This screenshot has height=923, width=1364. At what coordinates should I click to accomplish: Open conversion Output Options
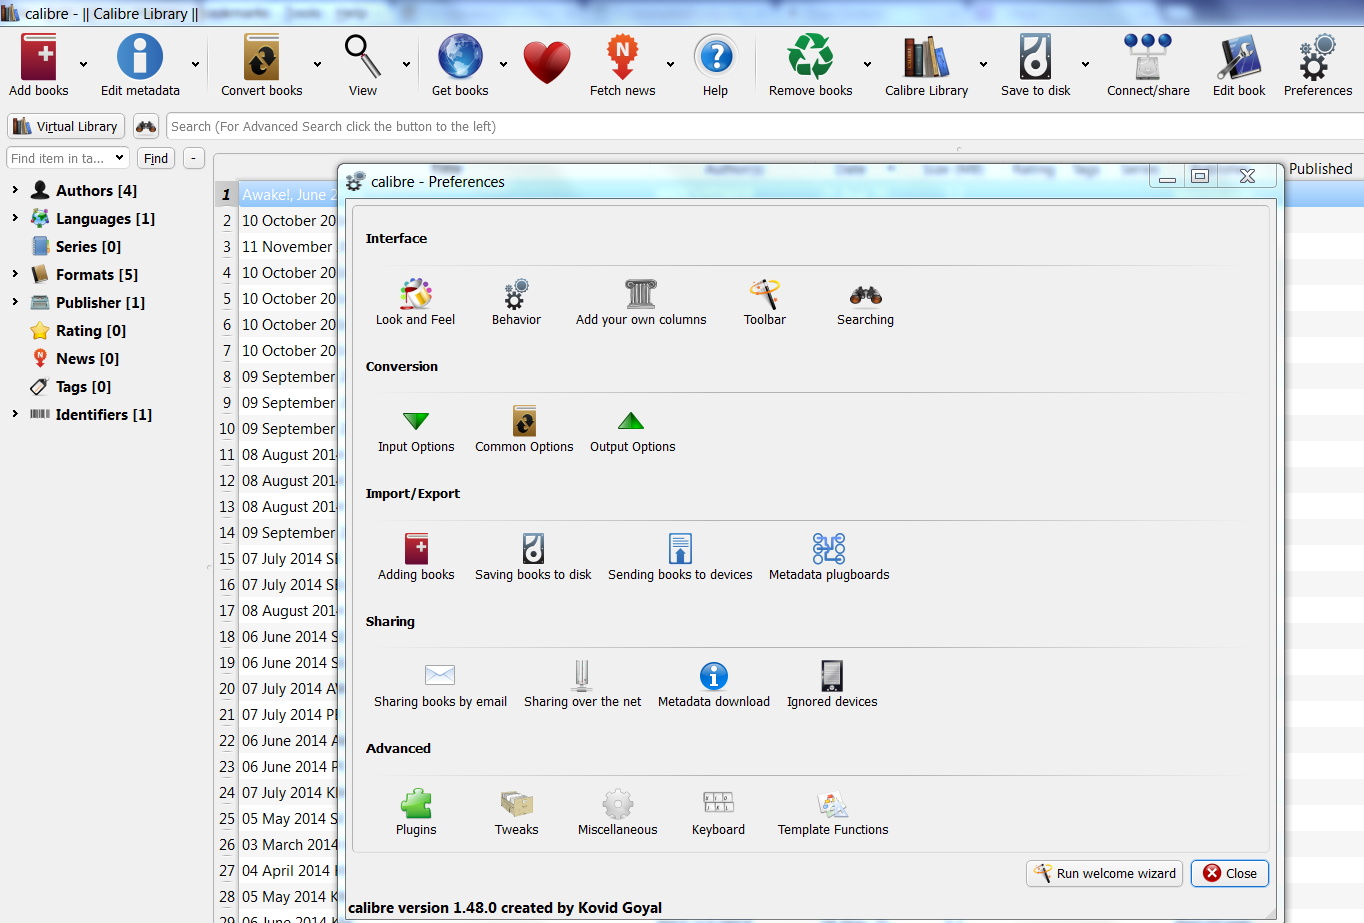tap(632, 431)
